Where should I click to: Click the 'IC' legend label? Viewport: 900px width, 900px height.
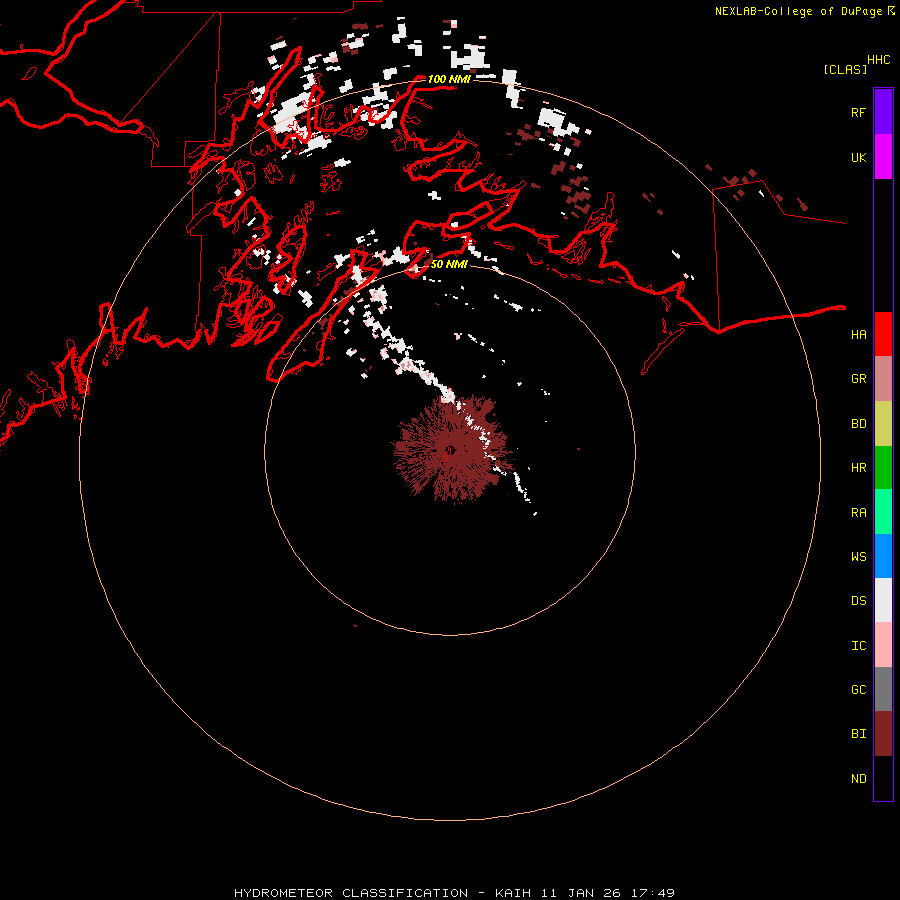tap(858, 646)
